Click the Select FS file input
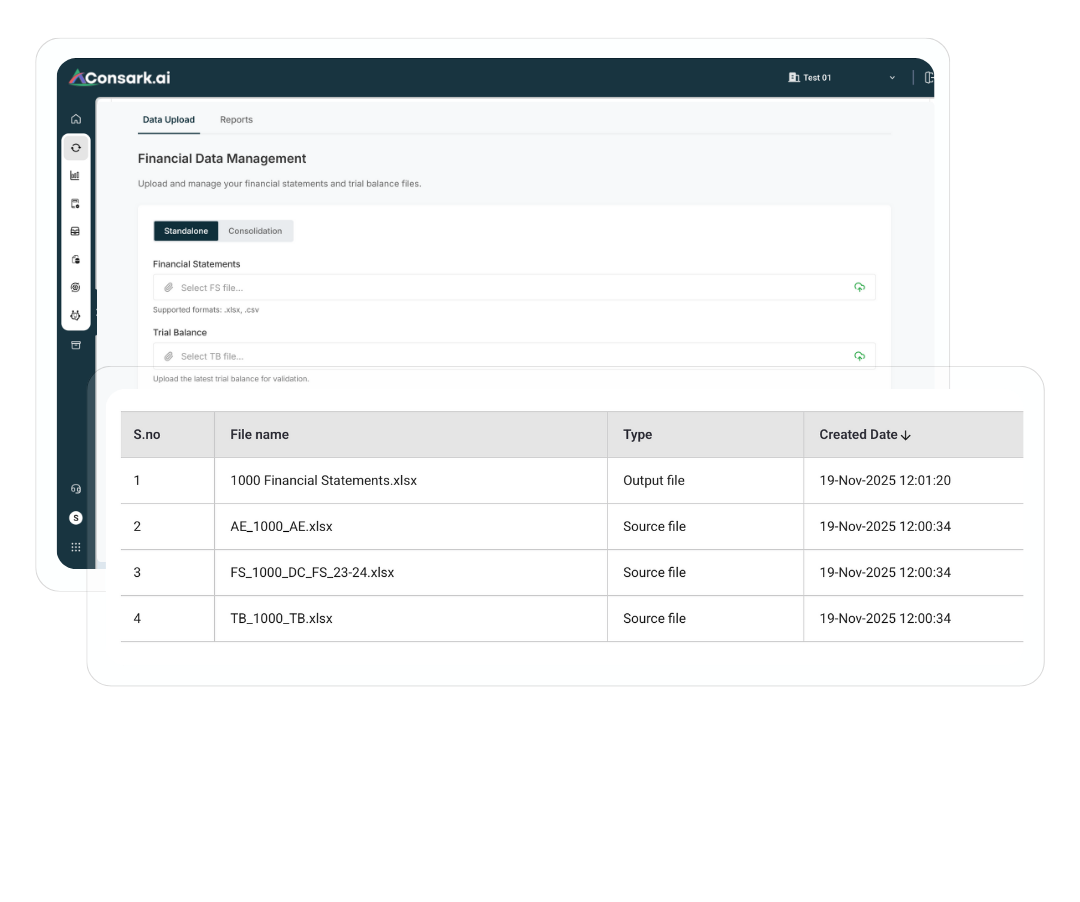The height and width of the screenshot is (902, 1080). pyautogui.click(x=500, y=288)
